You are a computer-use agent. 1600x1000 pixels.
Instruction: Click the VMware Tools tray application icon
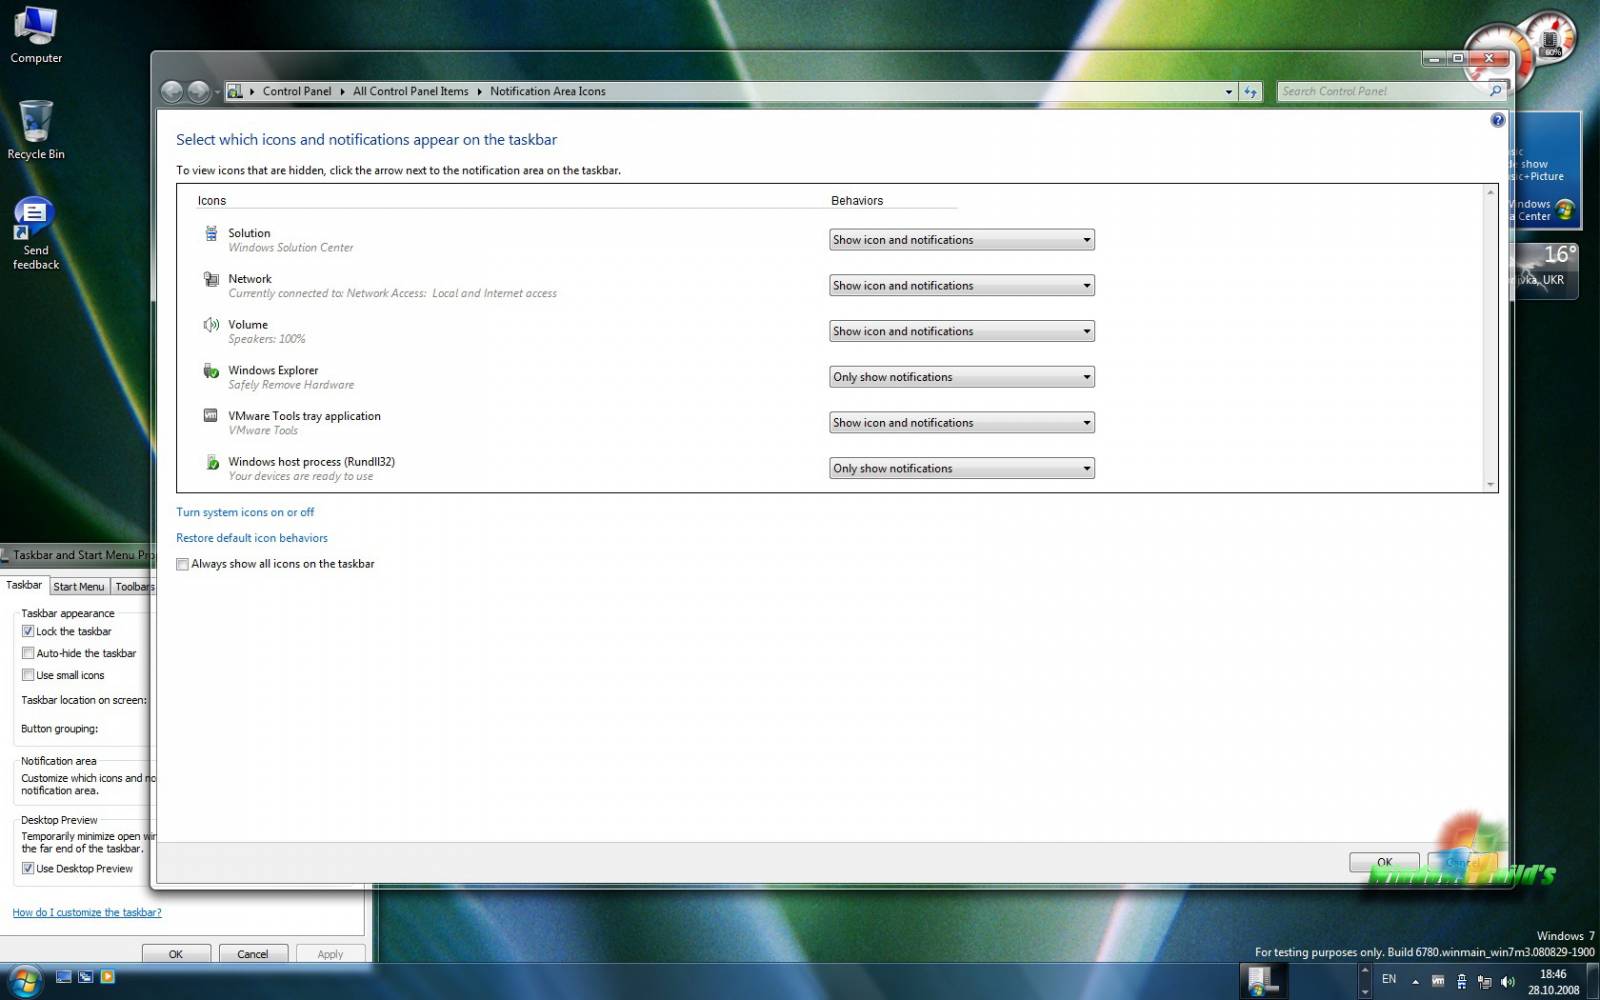[x=211, y=415]
